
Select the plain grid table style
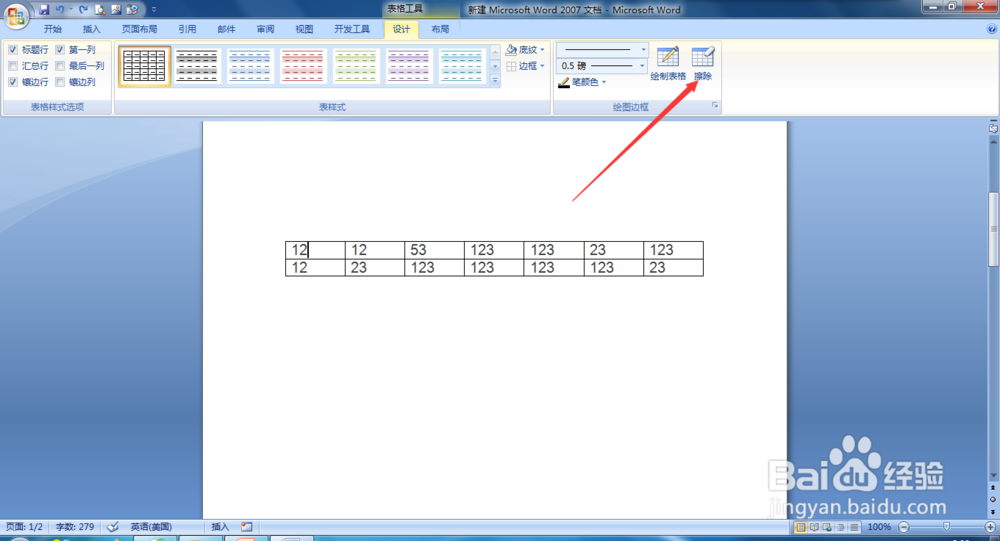[x=144, y=66]
